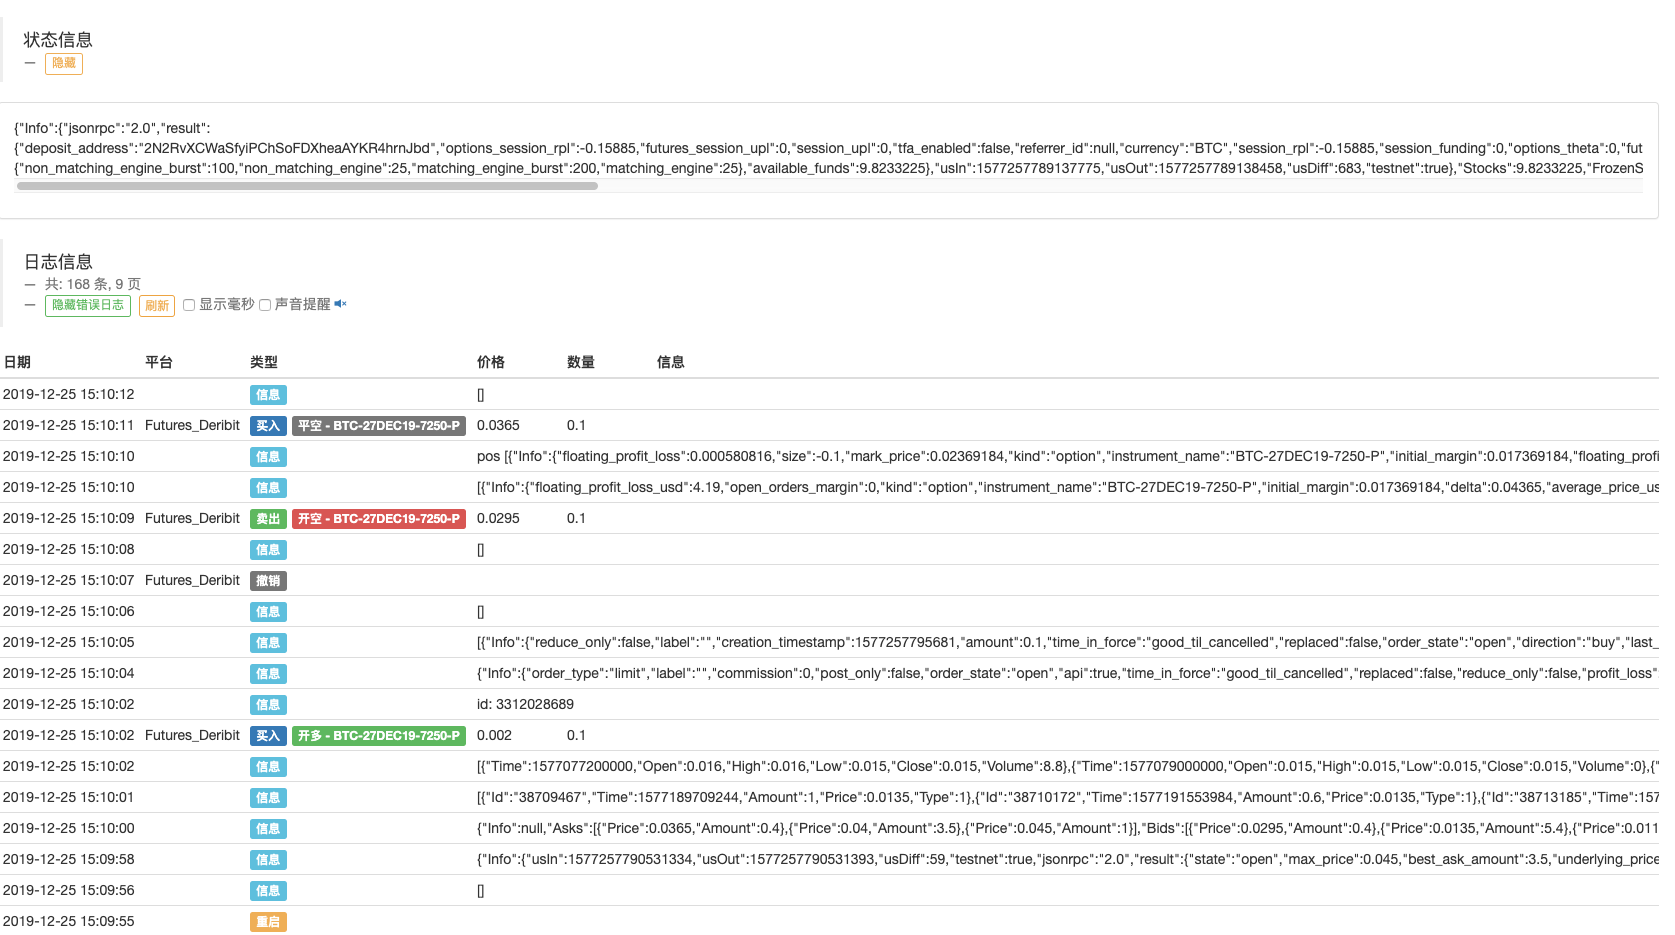Refresh the log with the 刷新 button
Screen dimensions: 1675x935
pos(157,305)
